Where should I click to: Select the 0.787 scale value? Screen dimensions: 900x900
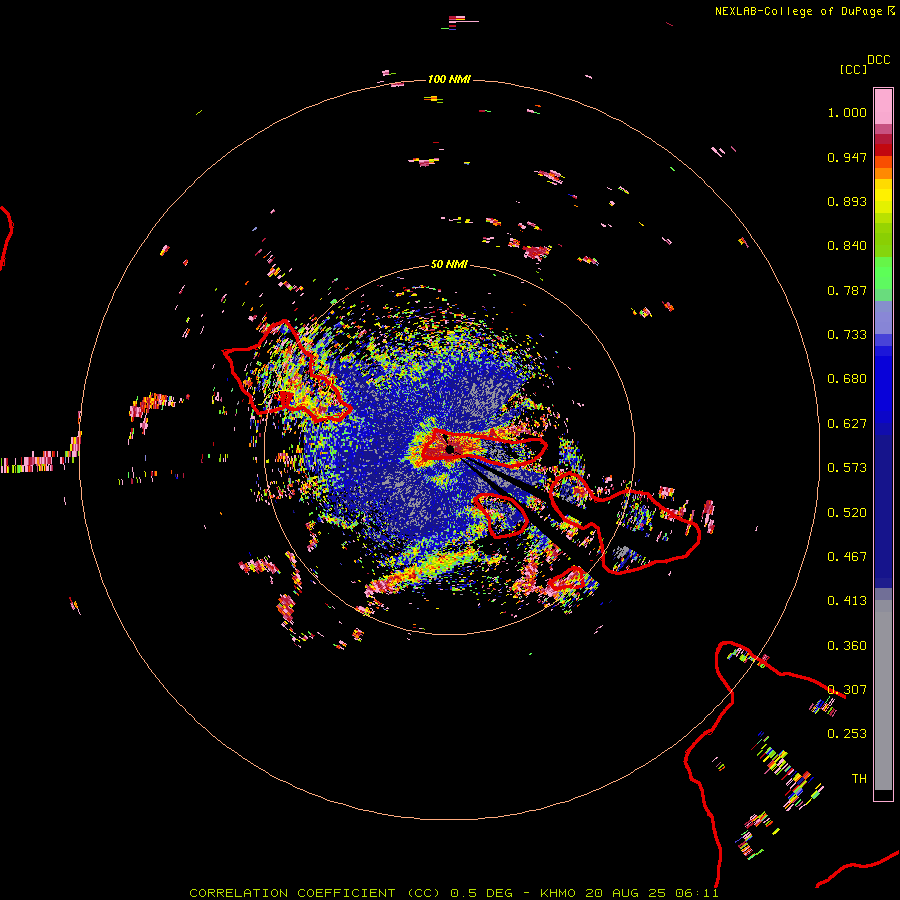pyautogui.click(x=847, y=290)
